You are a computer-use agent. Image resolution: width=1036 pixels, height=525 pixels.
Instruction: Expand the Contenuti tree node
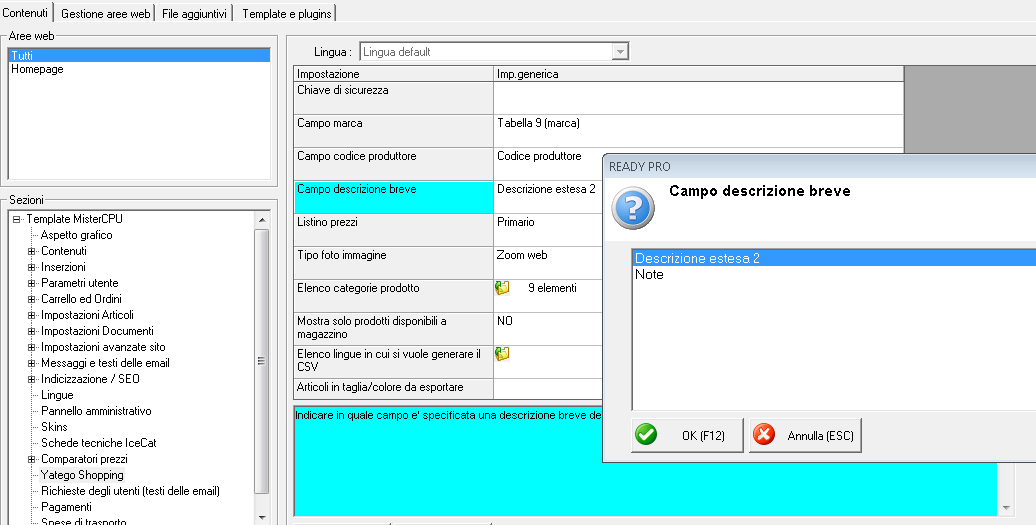coord(31,251)
